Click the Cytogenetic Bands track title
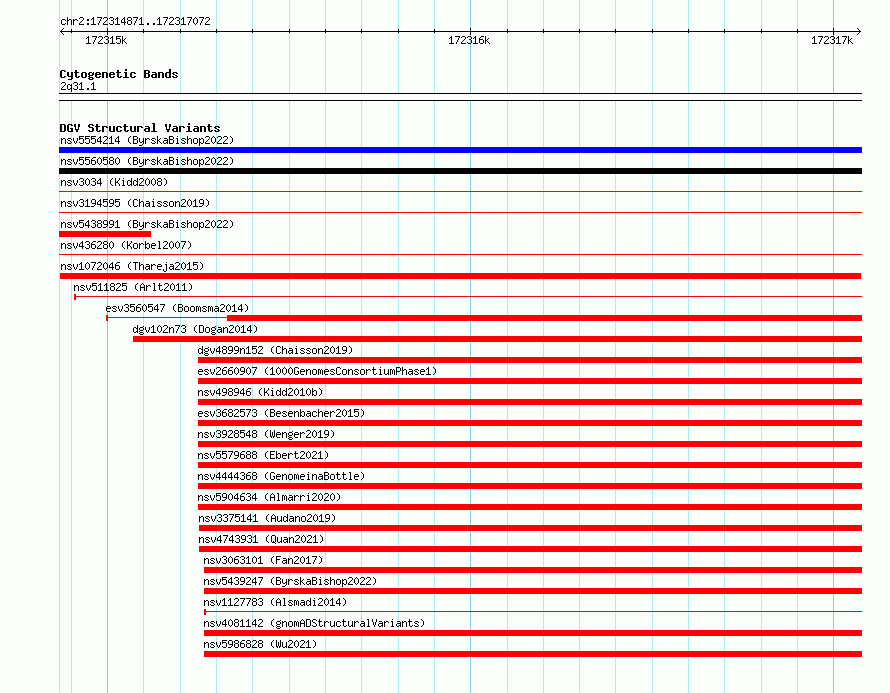890x693 pixels. (119, 74)
